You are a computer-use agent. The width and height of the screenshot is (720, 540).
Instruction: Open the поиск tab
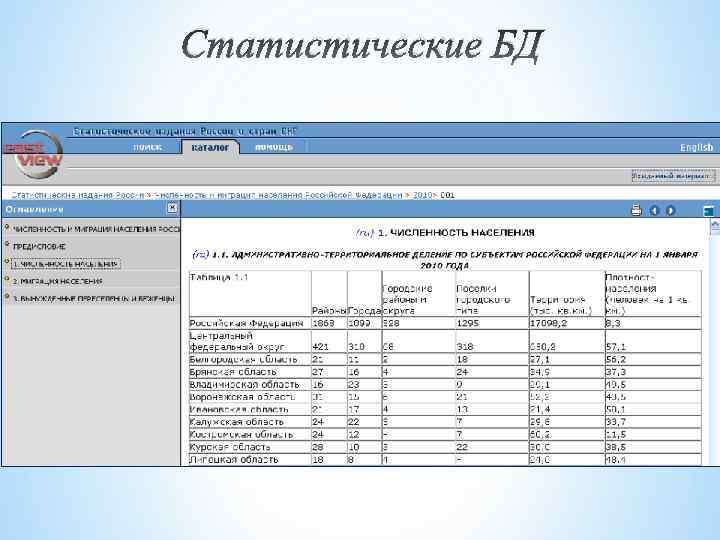click(x=147, y=147)
